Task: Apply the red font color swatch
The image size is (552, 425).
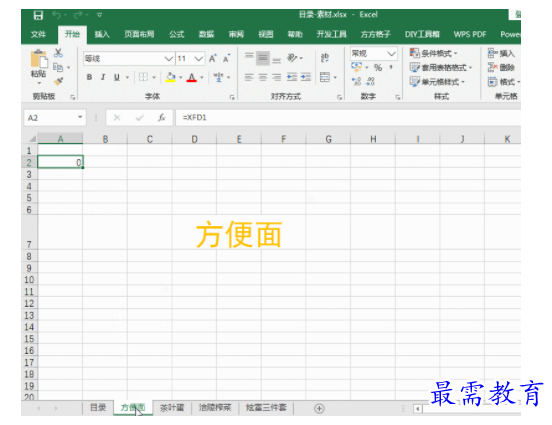Action: pos(192,77)
